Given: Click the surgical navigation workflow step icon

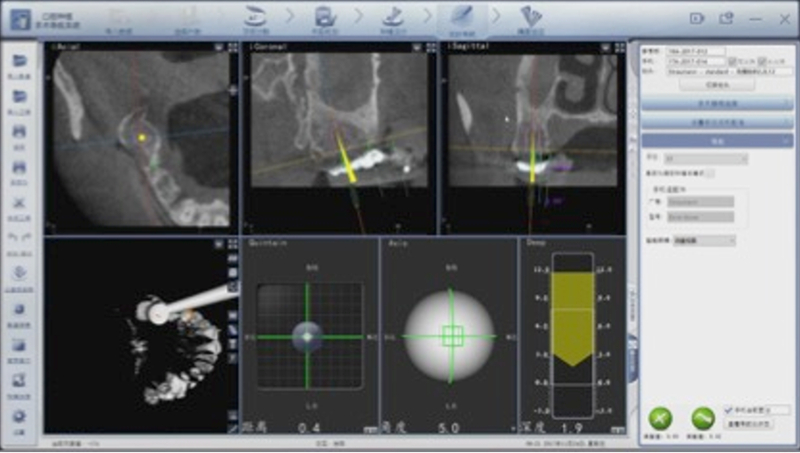Looking at the screenshot, I should [x=462, y=16].
